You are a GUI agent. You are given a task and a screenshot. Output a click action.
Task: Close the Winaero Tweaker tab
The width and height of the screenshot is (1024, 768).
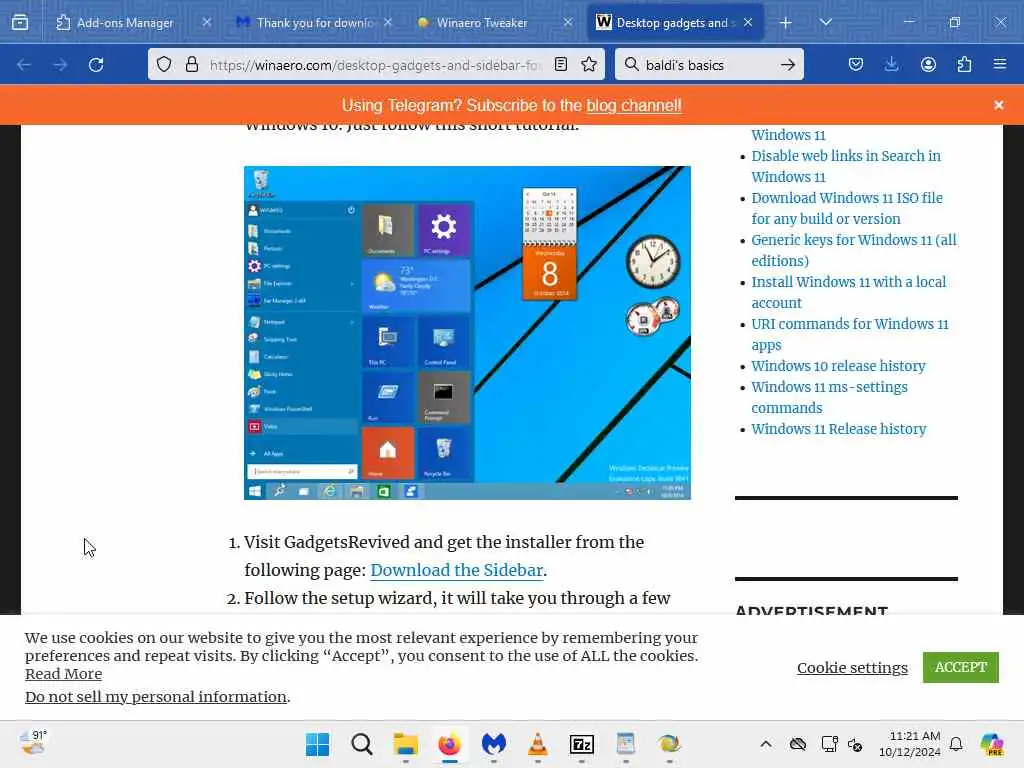pyautogui.click(x=568, y=22)
